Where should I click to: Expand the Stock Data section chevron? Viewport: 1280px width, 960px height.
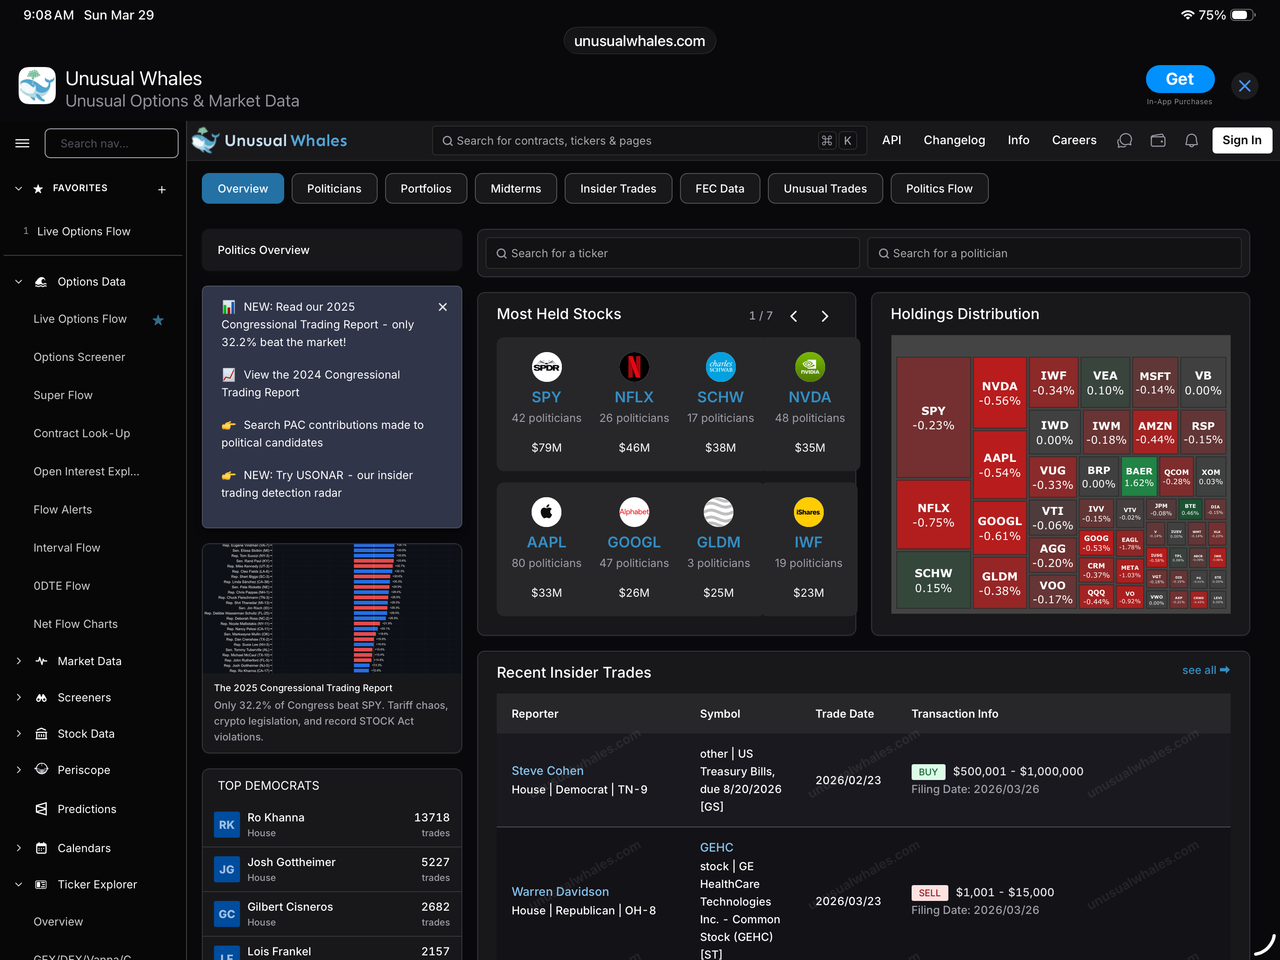tap(18, 734)
